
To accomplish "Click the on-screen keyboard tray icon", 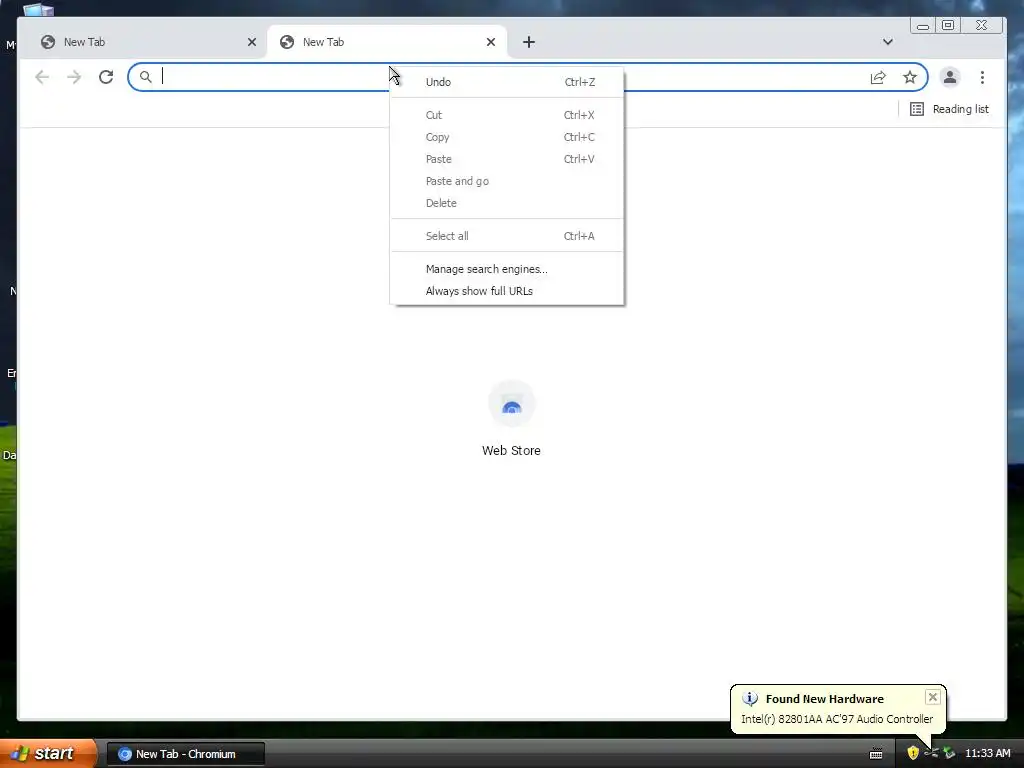I will pyautogui.click(x=876, y=754).
